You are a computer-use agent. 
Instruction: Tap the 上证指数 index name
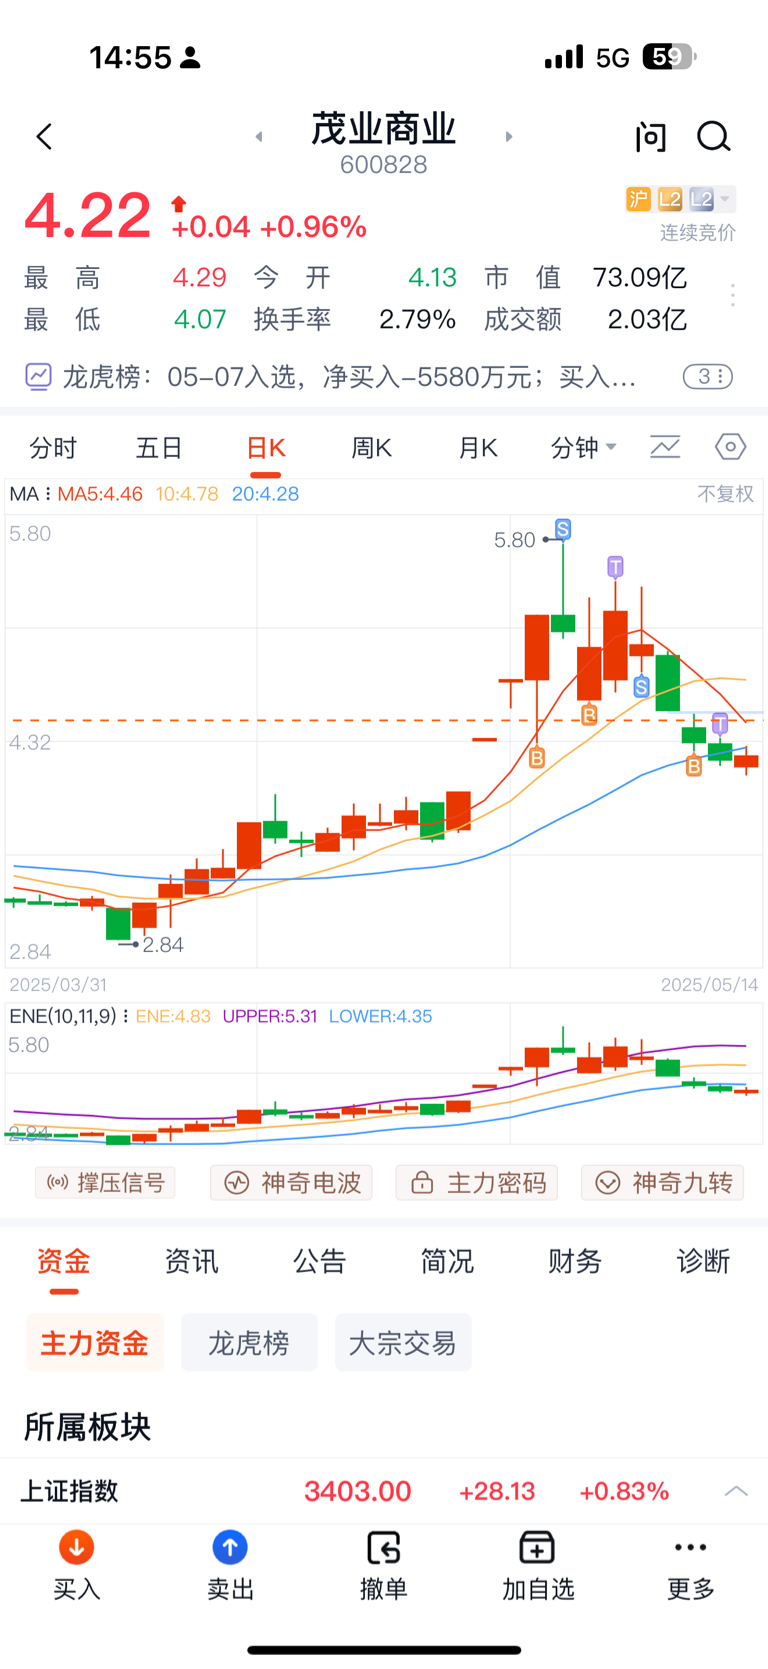click(70, 1491)
